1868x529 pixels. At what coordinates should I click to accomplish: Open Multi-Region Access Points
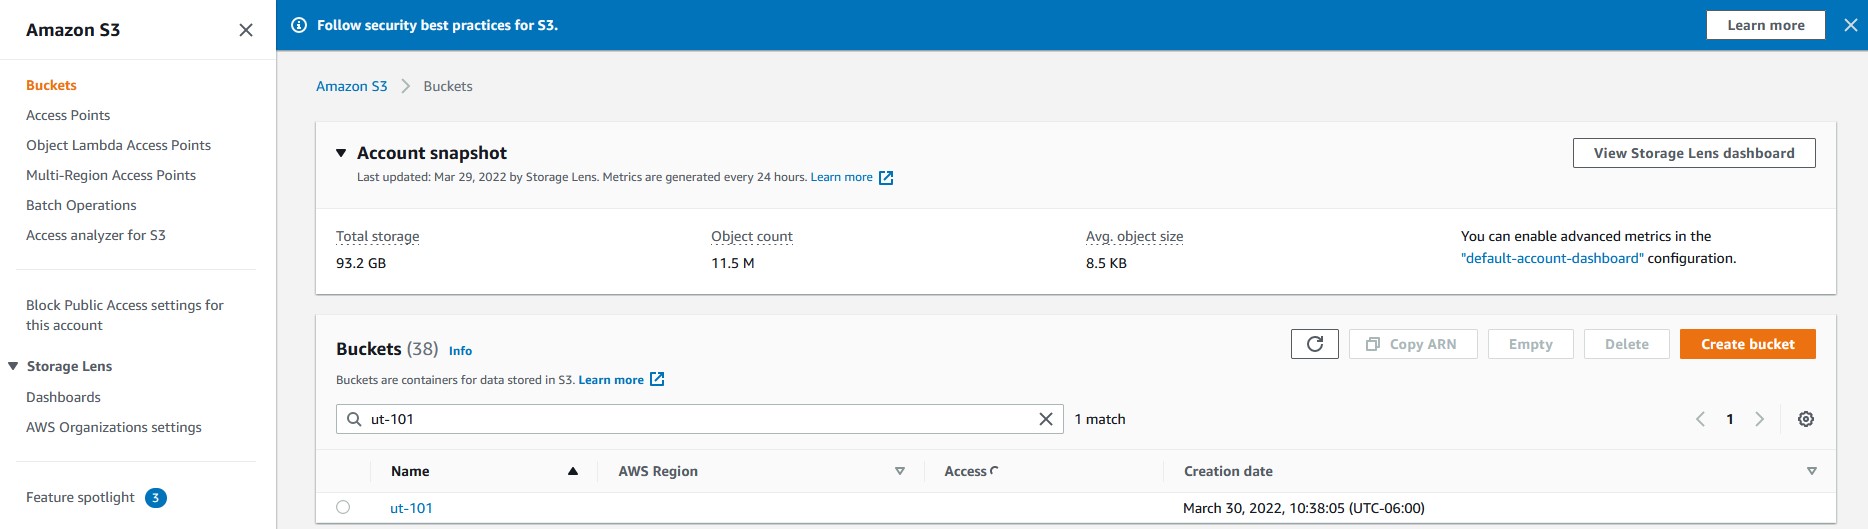point(111,175)
